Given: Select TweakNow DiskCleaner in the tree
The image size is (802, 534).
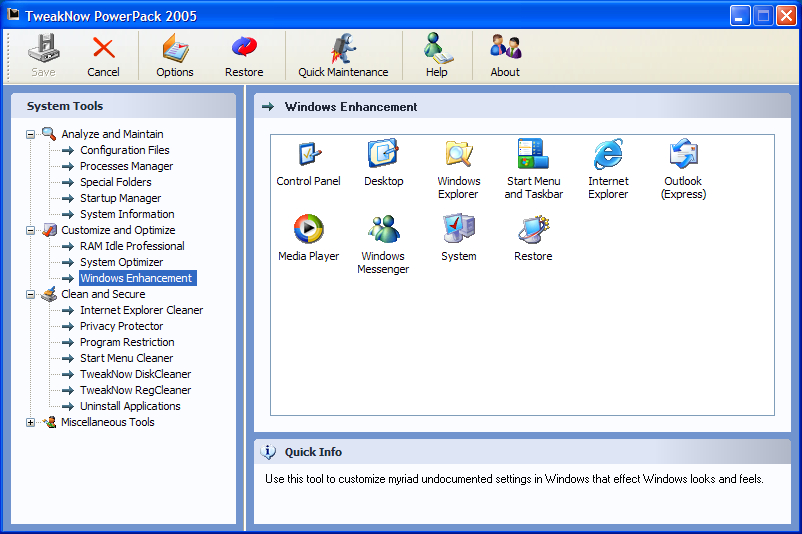Looking at the screenshot, I should coord(136,374).
